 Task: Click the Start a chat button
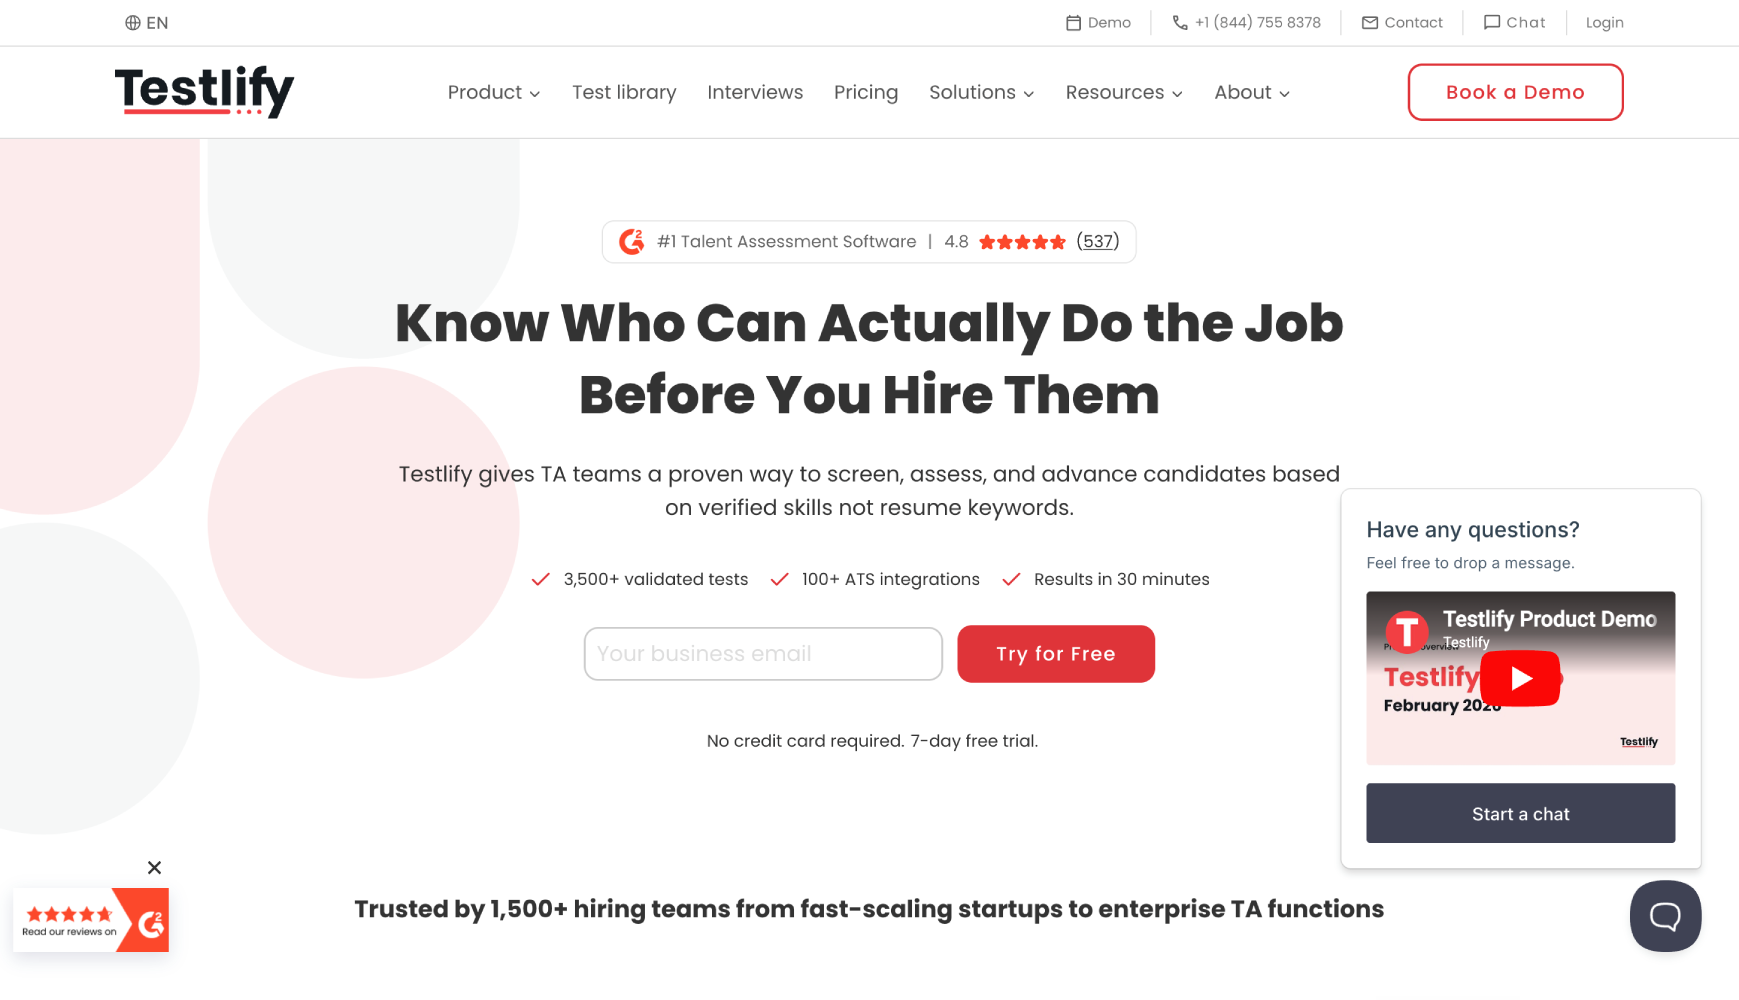tap(1520, 813)
